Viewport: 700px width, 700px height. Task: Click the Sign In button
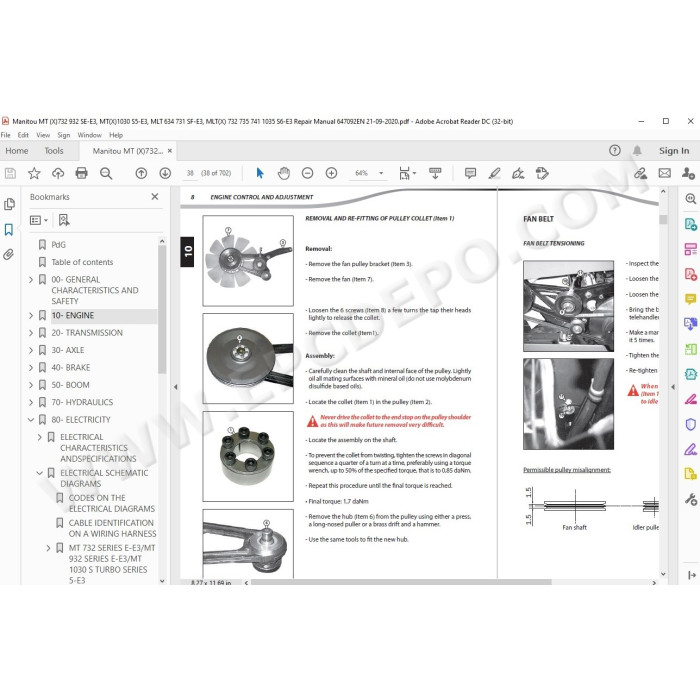(674, 151)
